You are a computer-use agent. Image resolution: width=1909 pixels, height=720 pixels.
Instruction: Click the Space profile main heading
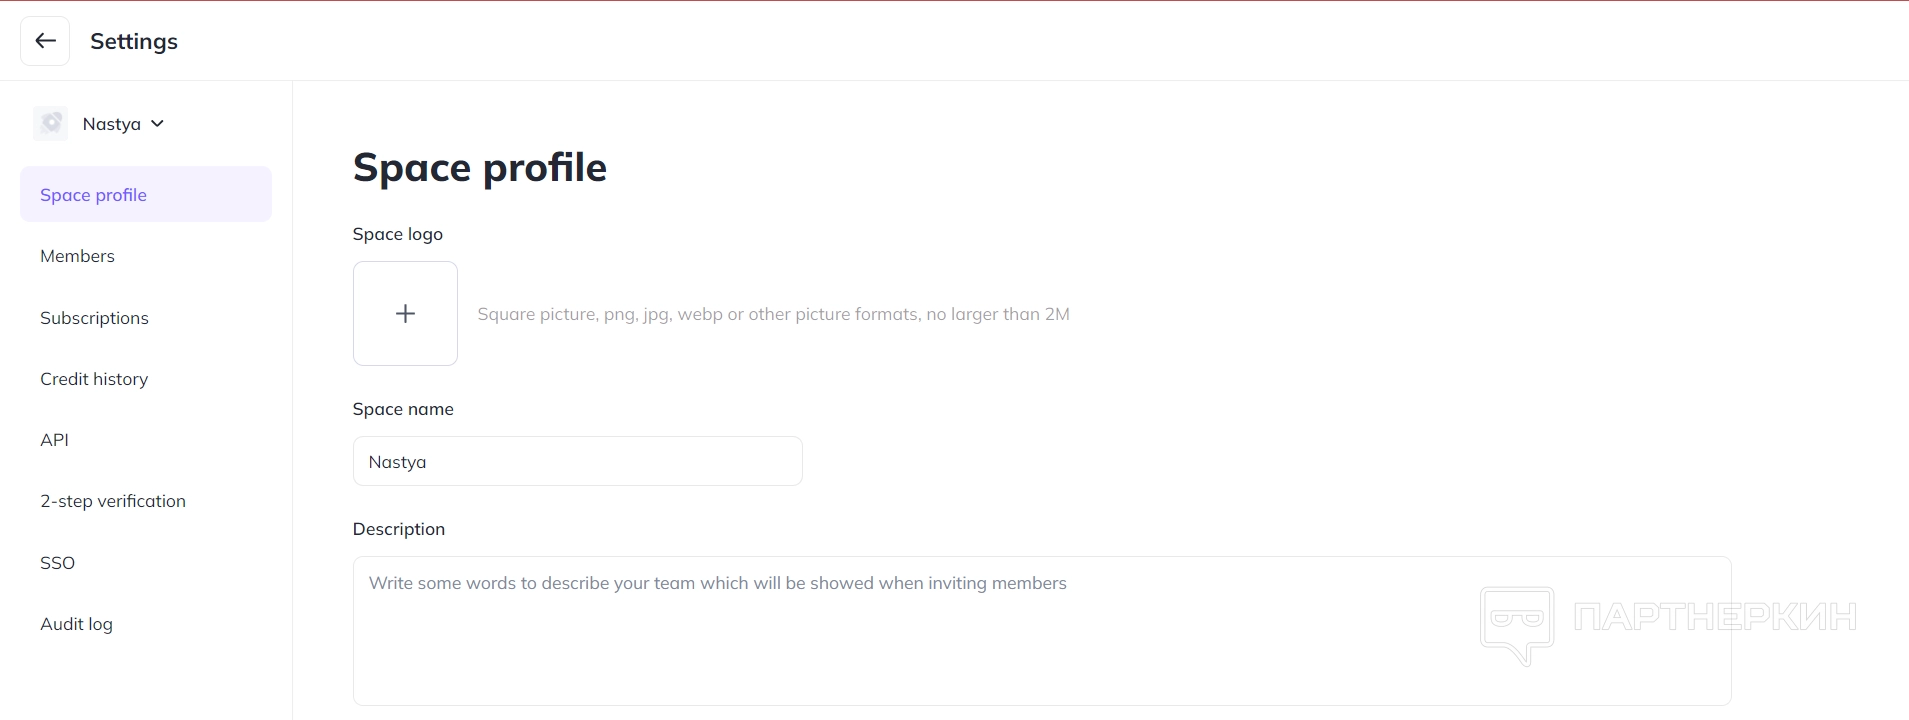[480, 168]
